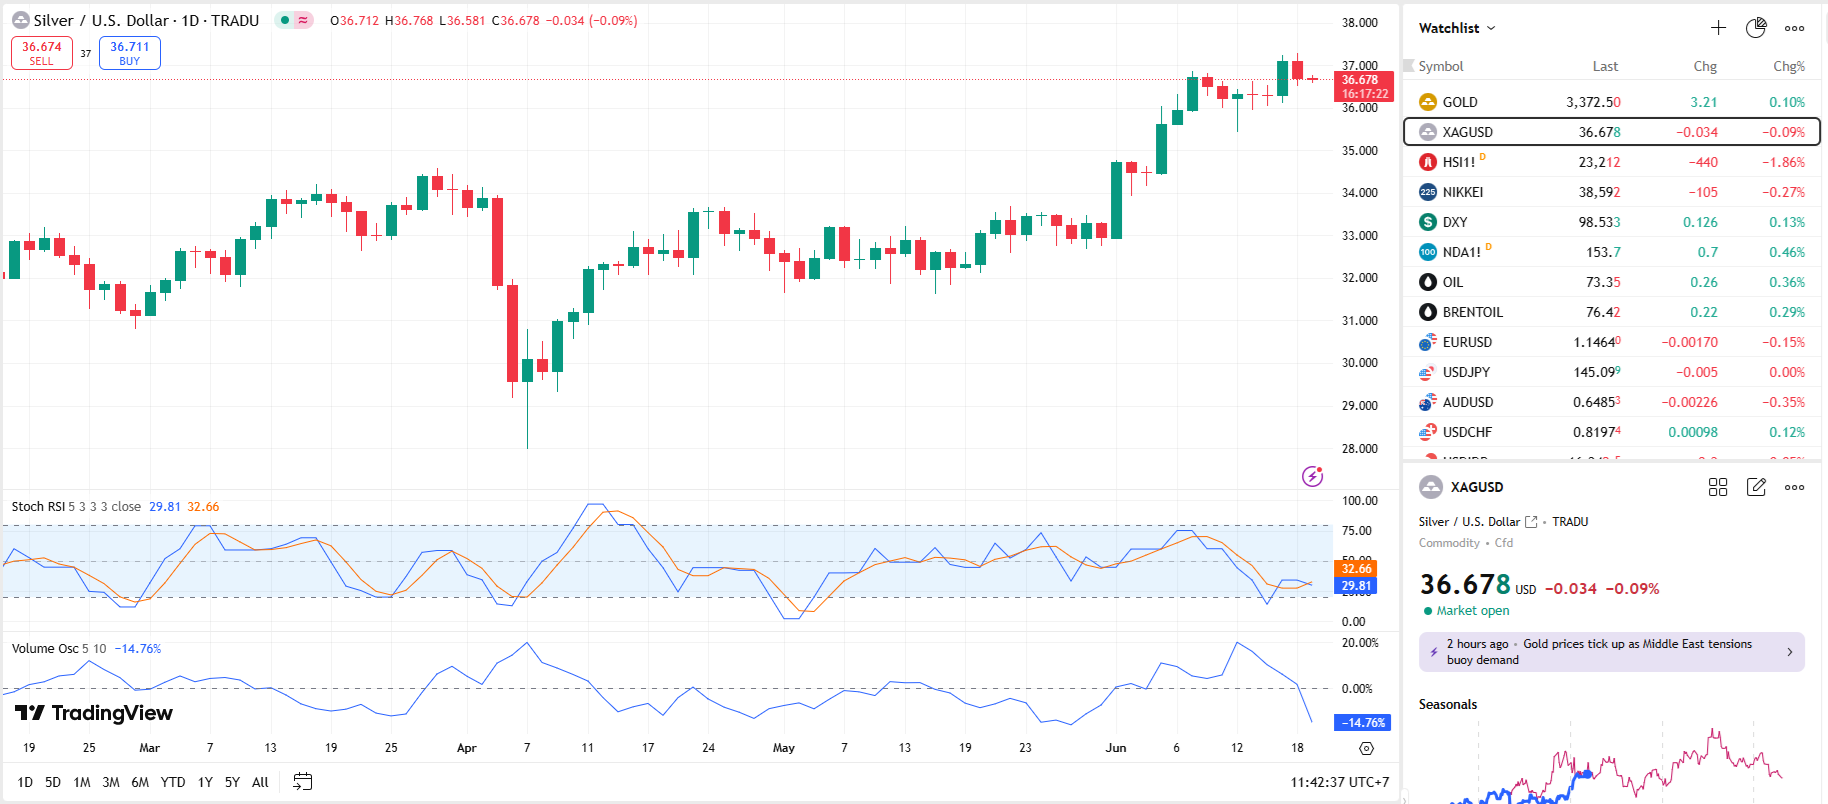The width and height of the screenshot is (1828, 804).
Task: Open the external link icon beside Silver / U.S. Dollar
Action: [x=1531, y=522]
